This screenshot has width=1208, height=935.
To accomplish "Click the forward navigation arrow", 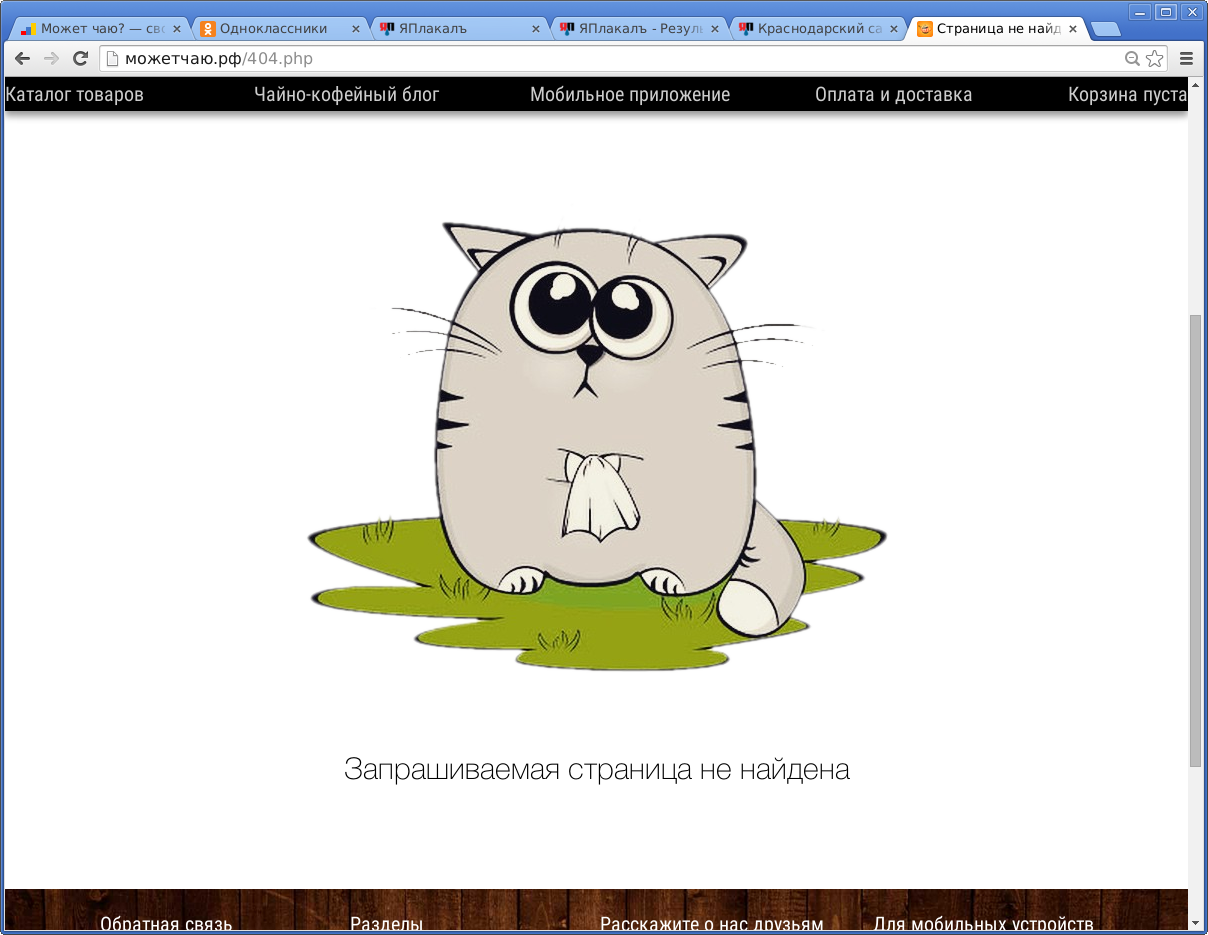I will pos(50,58).
